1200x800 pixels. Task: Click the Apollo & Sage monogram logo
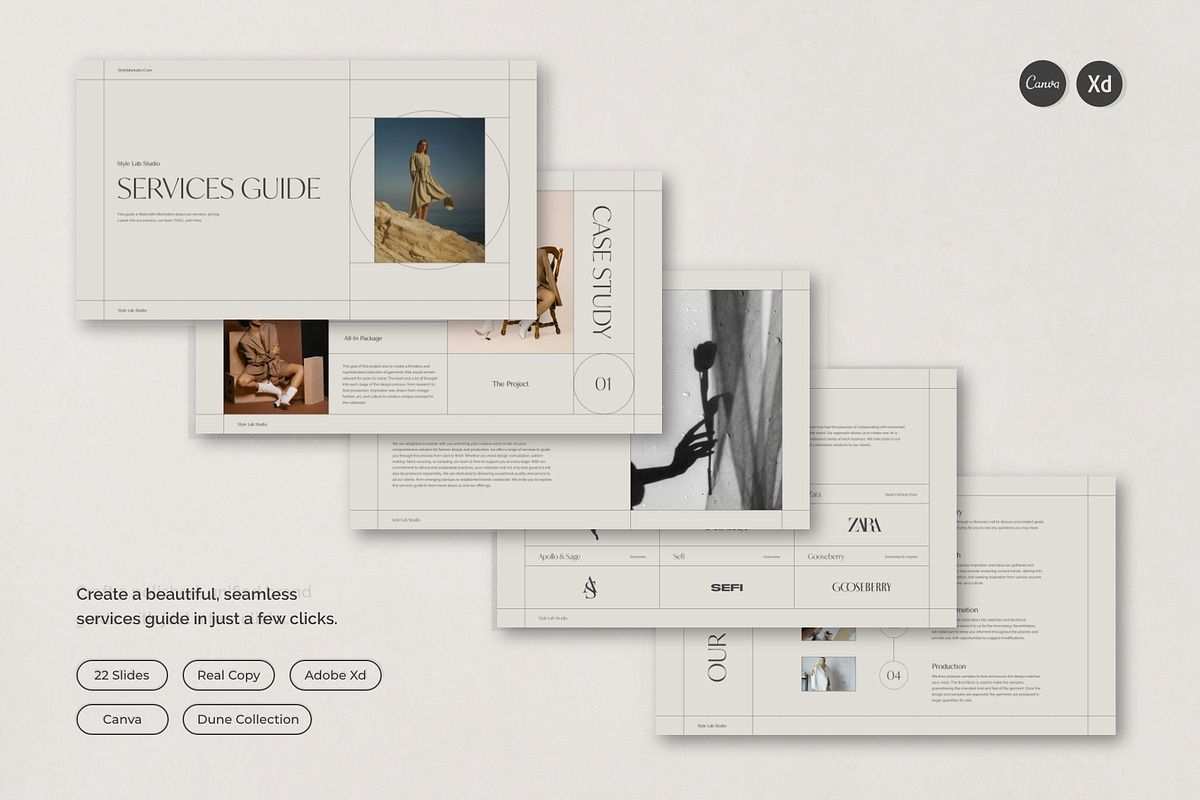click(x=590, y=588)
